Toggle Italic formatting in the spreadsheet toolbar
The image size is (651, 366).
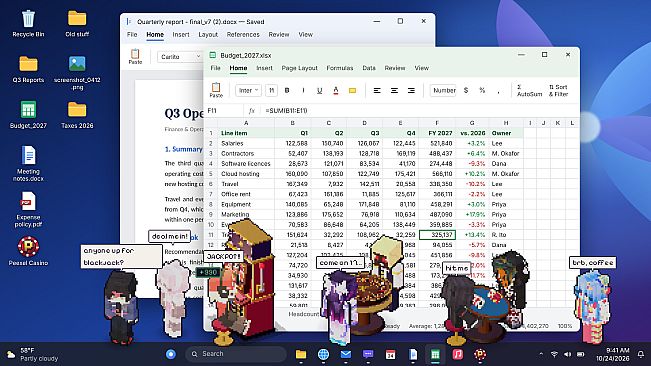(x=303, y=90)
